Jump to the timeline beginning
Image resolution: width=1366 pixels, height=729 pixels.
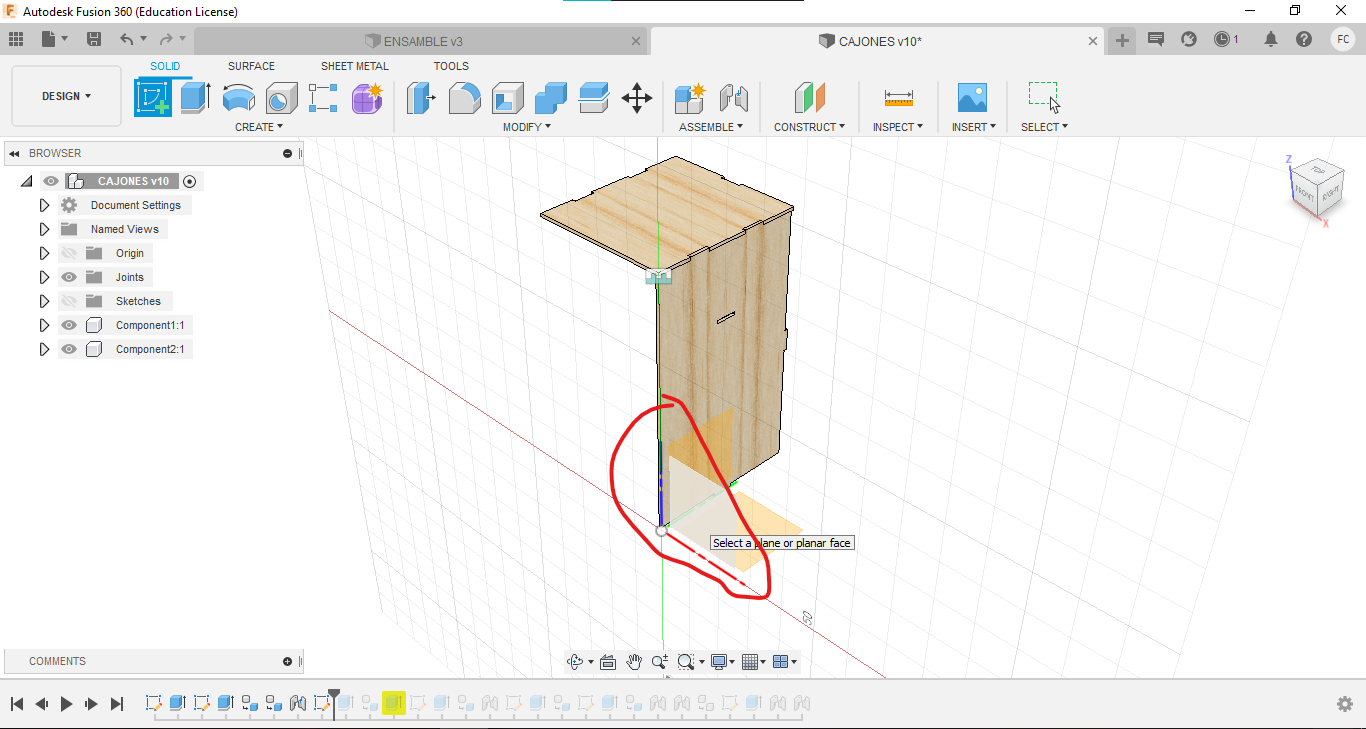click(x=16, y=704)
